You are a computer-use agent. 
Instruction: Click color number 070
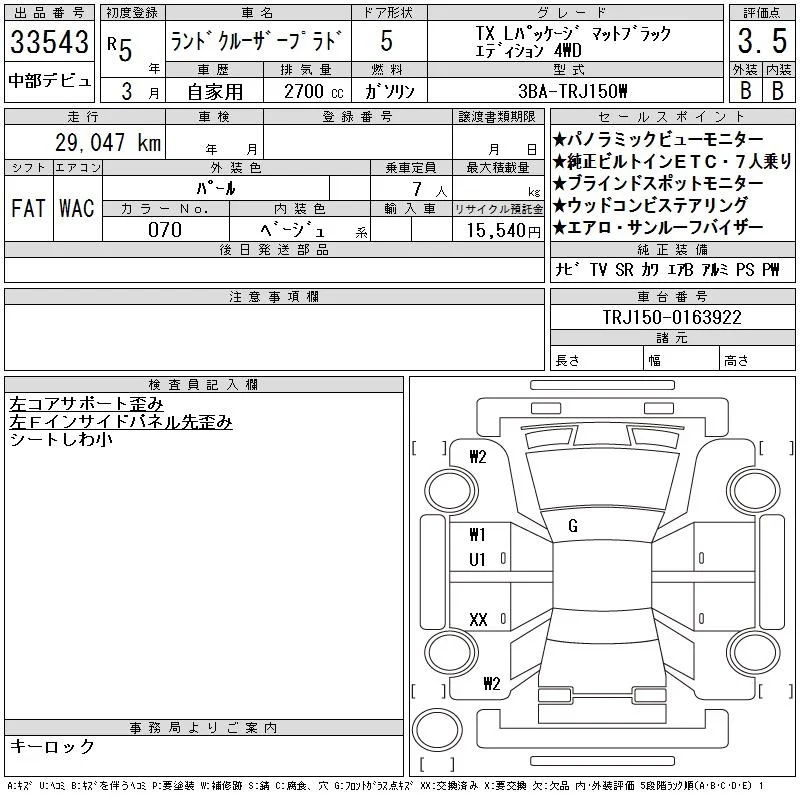(165, 230)
